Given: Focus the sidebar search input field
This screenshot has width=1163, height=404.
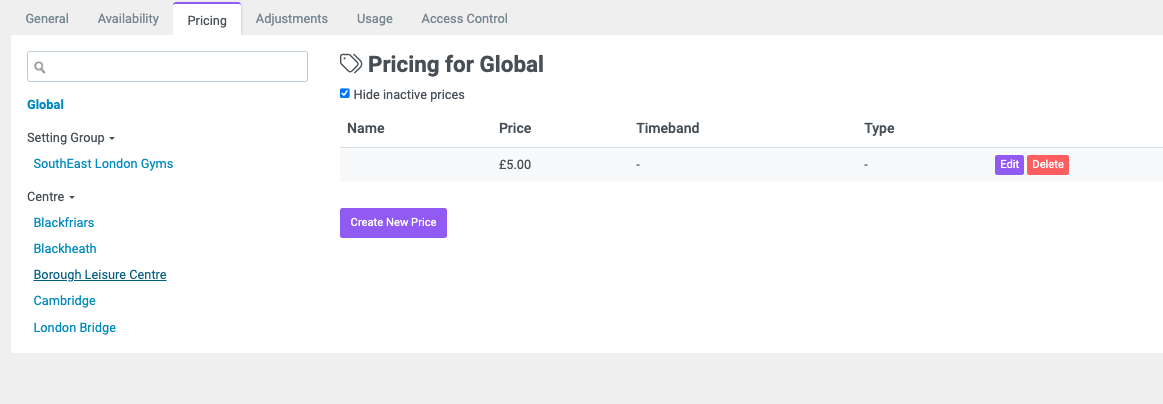Looking at the screenshot, I should [x=168, y=67].
